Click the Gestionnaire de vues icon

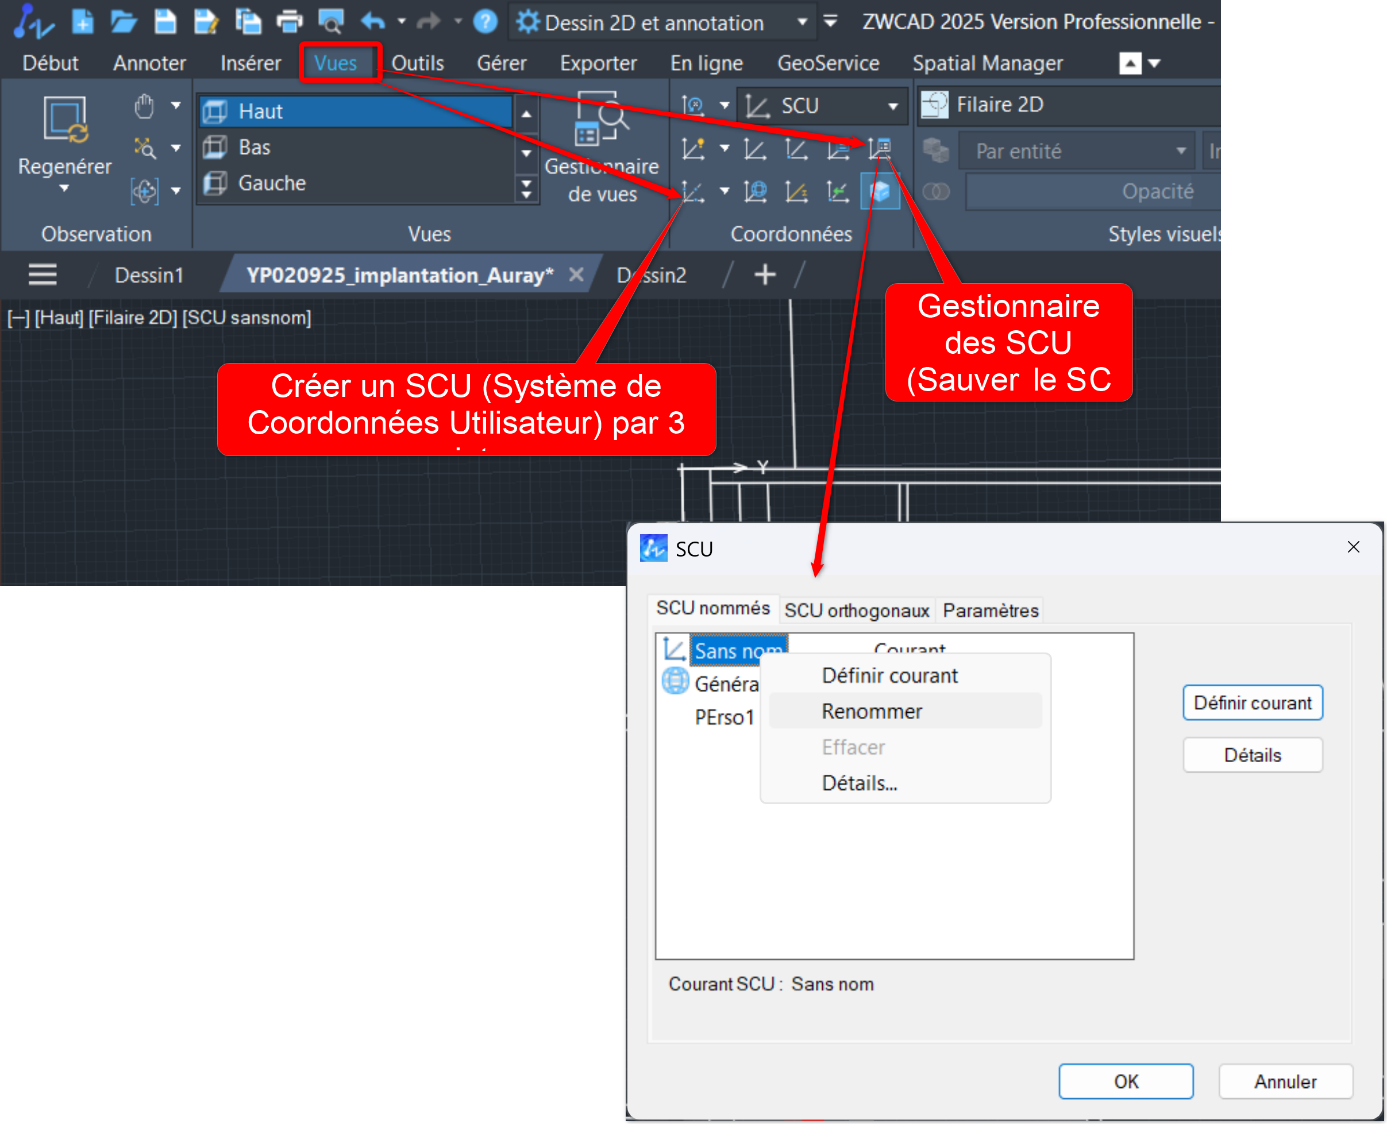tap(601, 125)
